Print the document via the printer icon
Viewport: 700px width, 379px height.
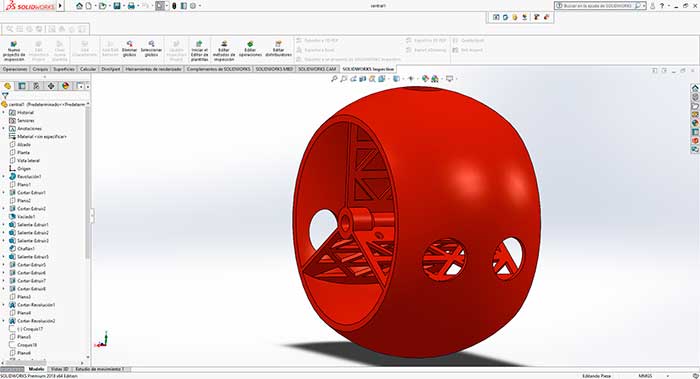point(131,6)
